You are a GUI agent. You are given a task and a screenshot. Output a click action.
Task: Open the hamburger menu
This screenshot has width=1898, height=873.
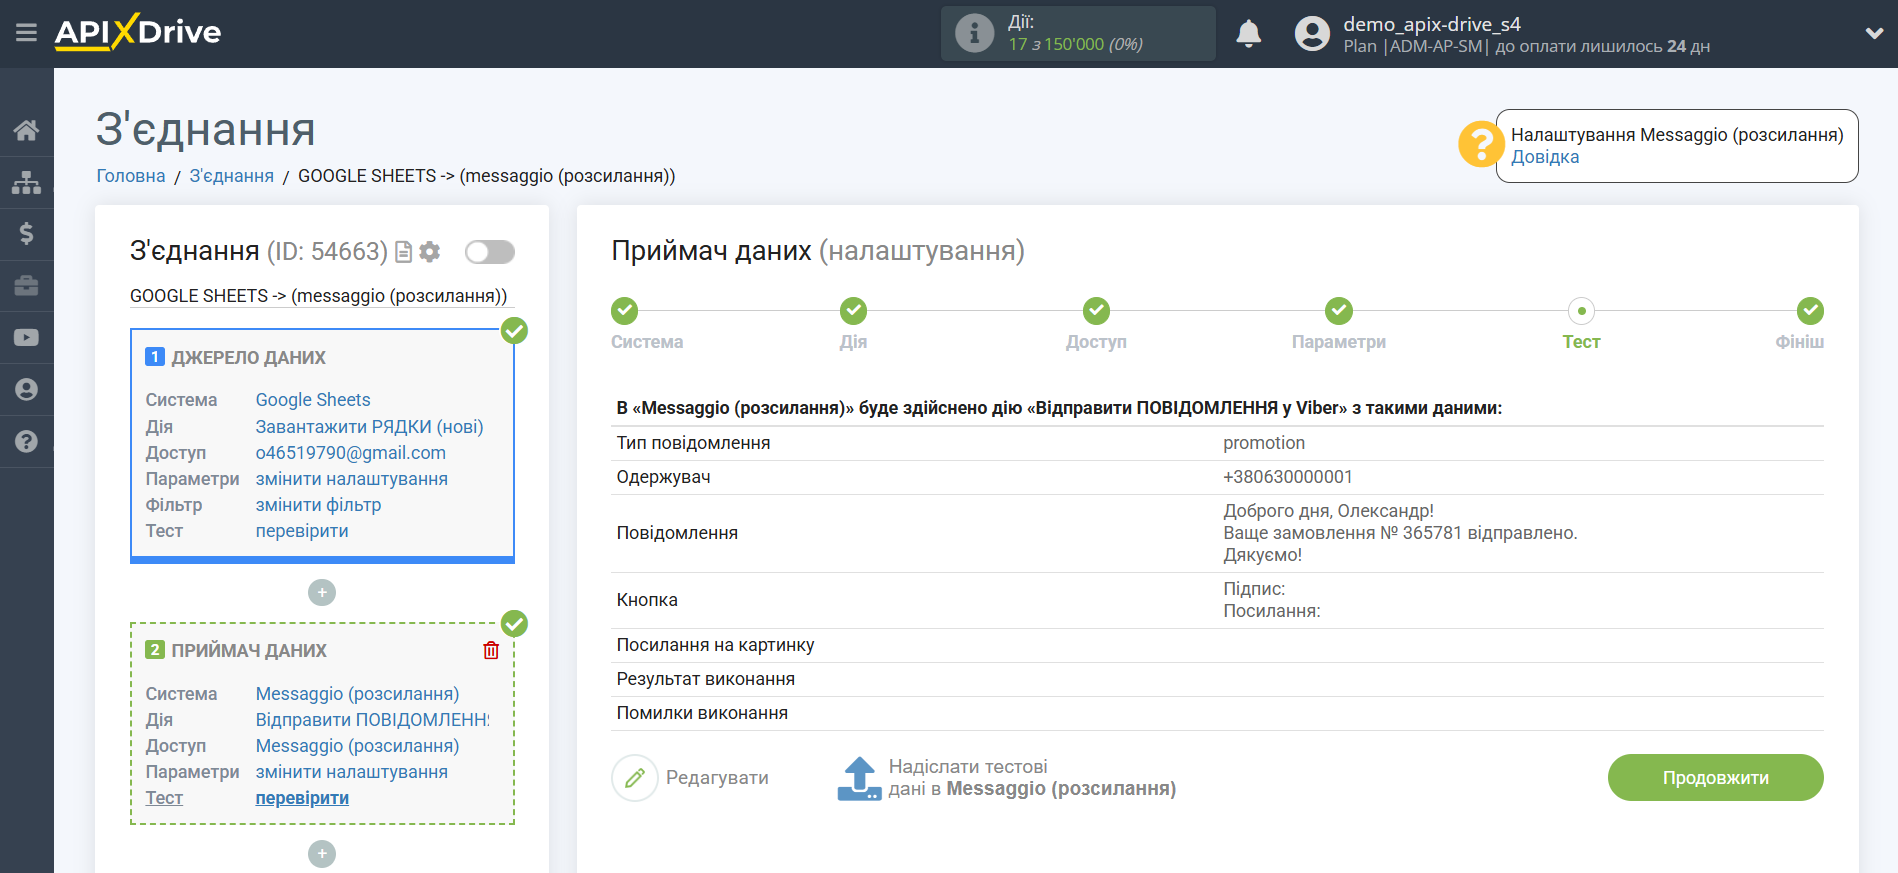pos(27,33)
